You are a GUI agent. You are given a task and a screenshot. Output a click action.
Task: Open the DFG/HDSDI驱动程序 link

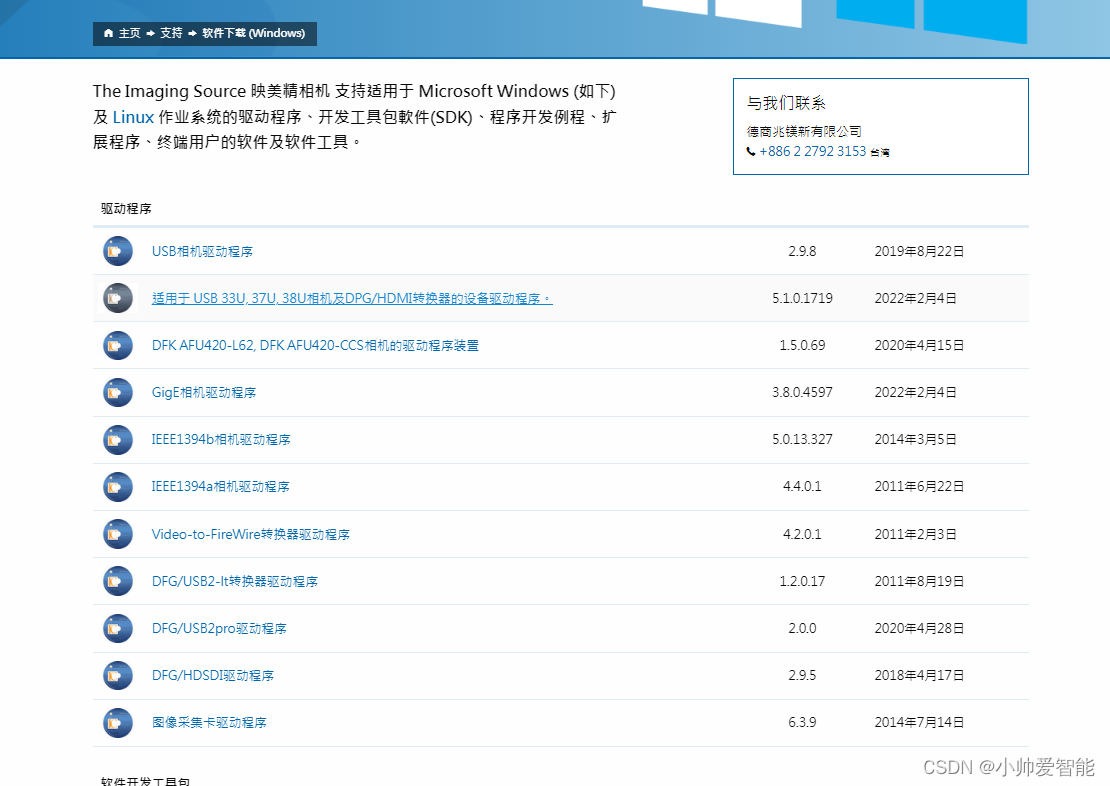tap(213, 676)
